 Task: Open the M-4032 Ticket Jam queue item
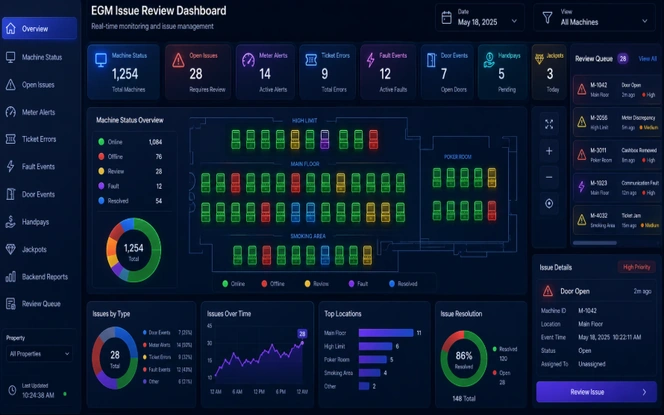[x=617, y=220]
